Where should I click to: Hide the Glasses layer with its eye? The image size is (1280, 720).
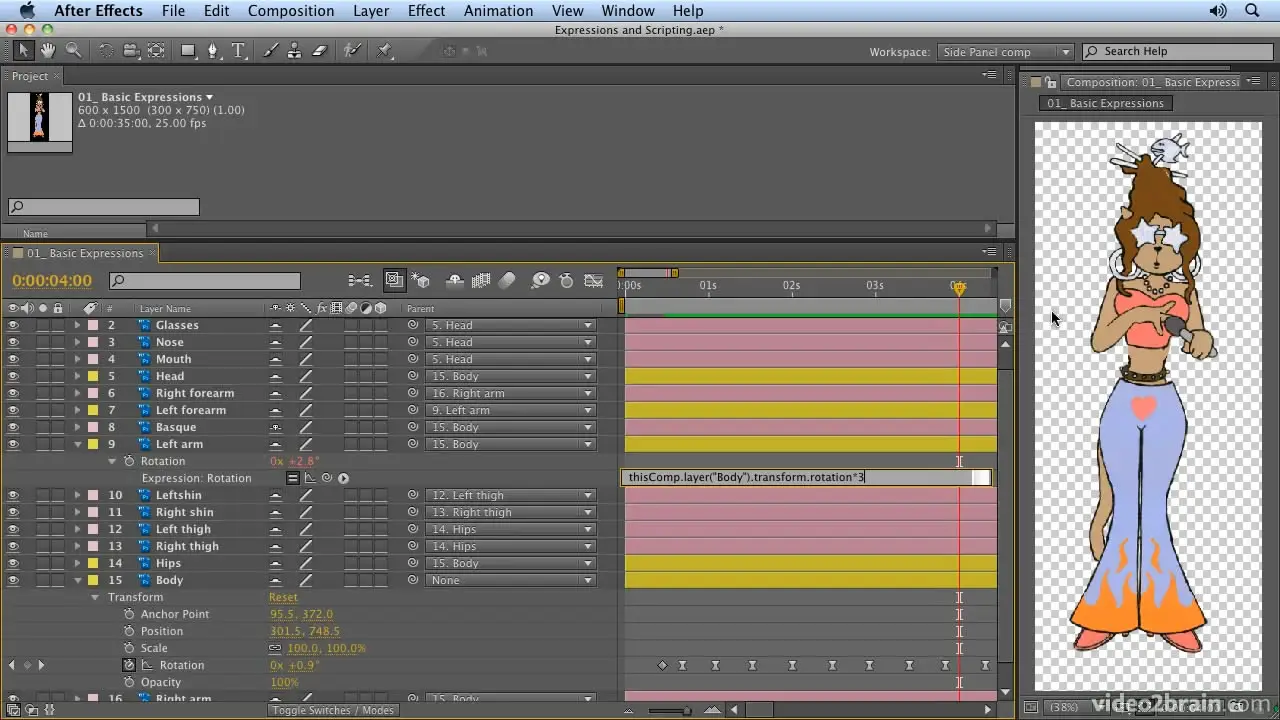pyautogui.click(x=13, y=325)
